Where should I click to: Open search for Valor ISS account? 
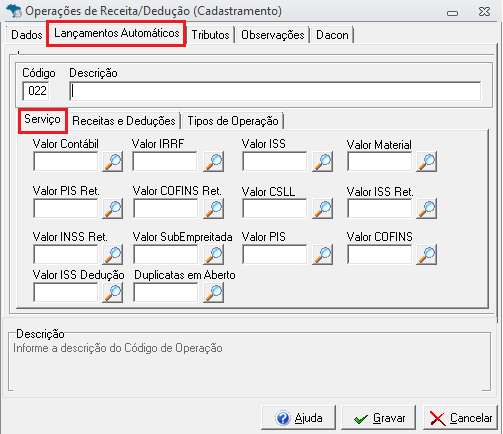coord(322,162)
